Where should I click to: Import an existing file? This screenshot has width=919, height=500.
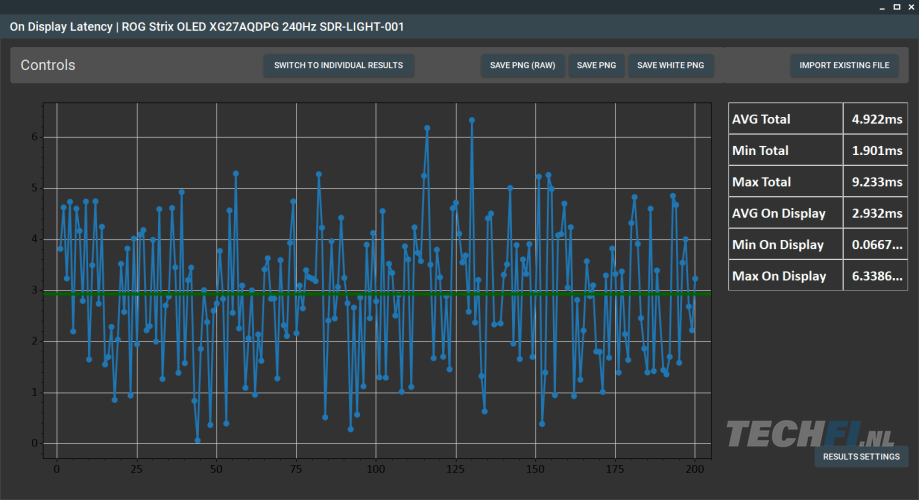point(844,65)
